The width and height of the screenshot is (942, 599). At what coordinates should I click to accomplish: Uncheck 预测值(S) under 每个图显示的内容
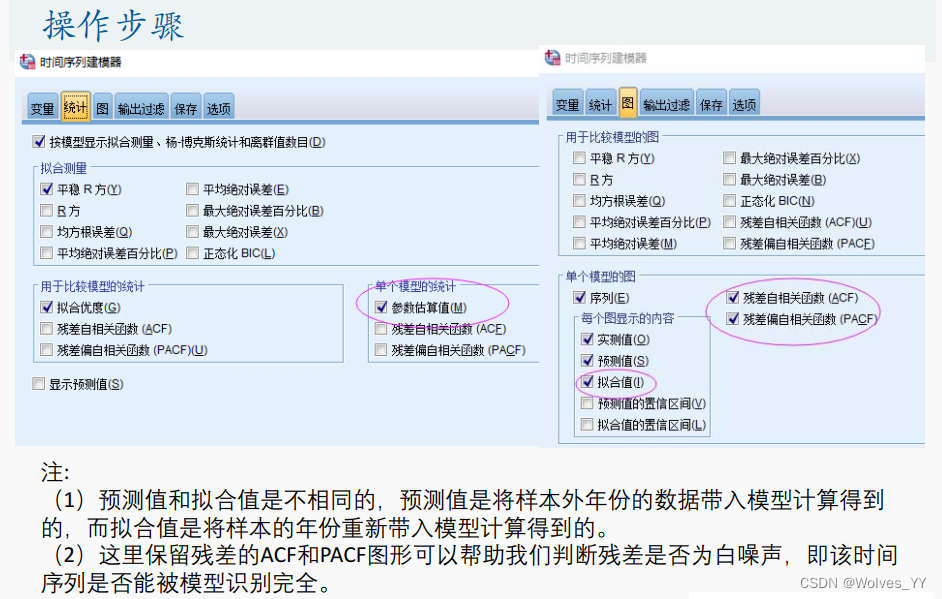coord(588,360)
